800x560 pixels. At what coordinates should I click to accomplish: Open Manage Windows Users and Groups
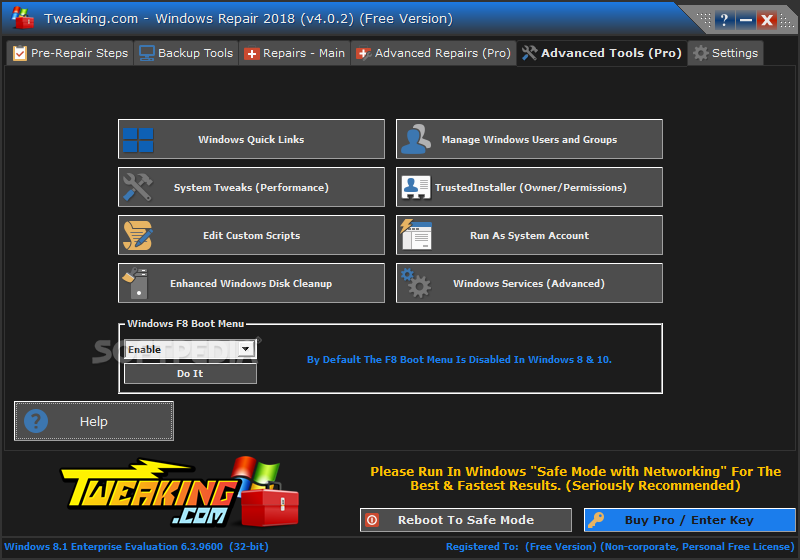click(529, 139)
